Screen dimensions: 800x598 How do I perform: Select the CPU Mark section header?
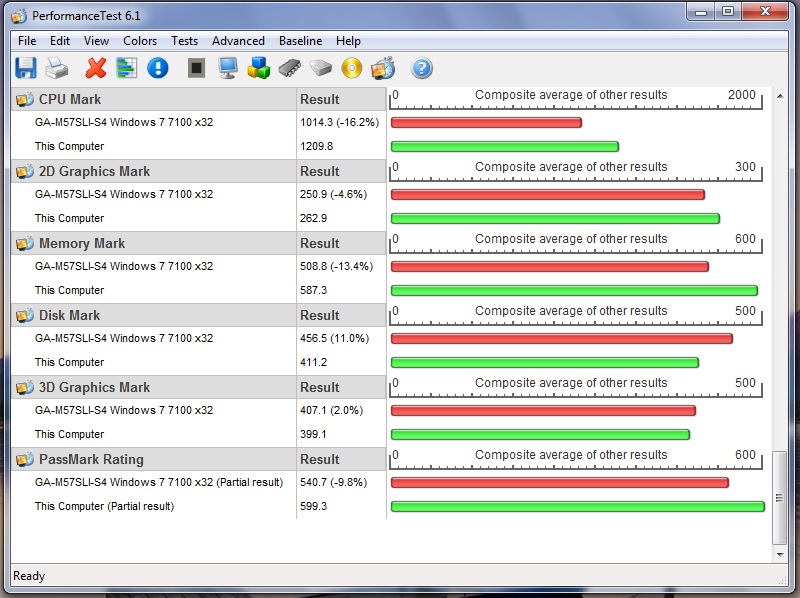[154, 99]
